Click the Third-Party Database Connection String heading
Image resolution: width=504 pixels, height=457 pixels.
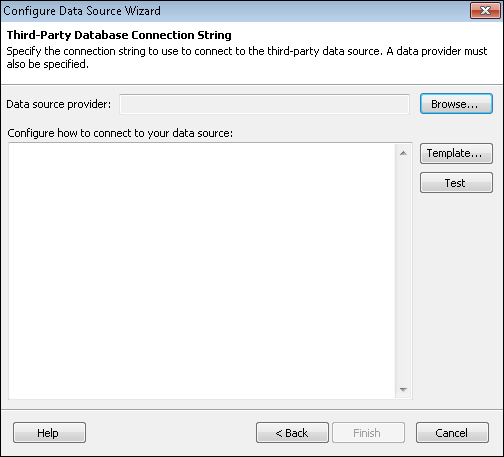pyautogui.click(x=119, y=35)
